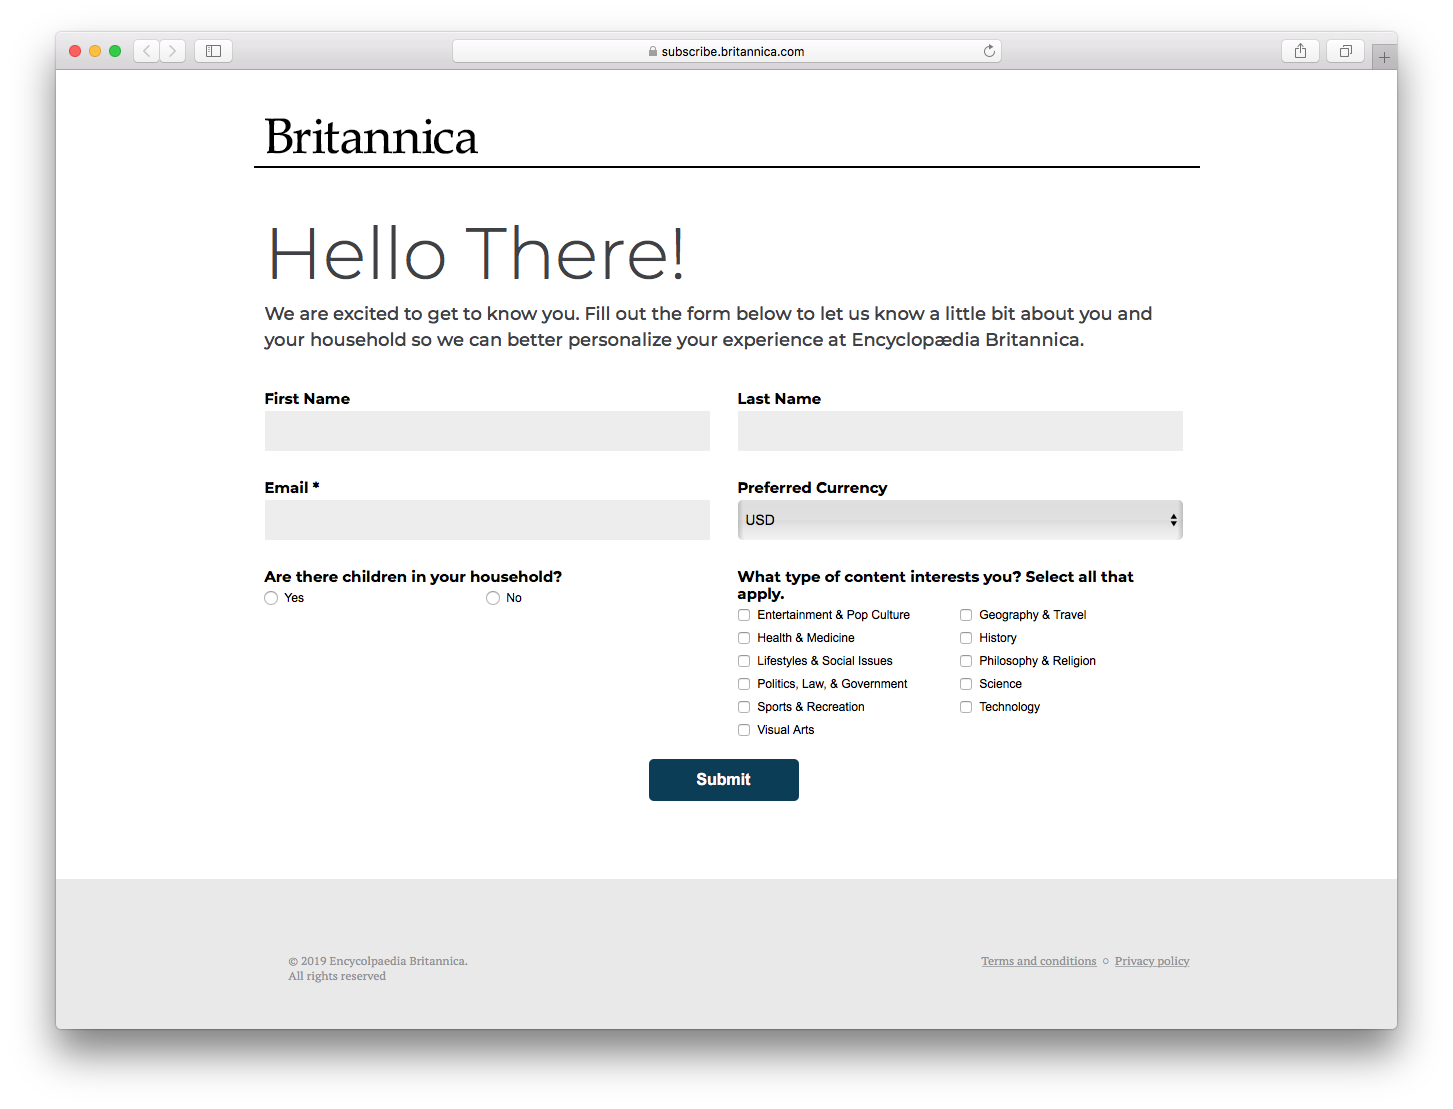
Task: Enable the Technology content interest
Action: pyautogui.click(x=966, y=707)
